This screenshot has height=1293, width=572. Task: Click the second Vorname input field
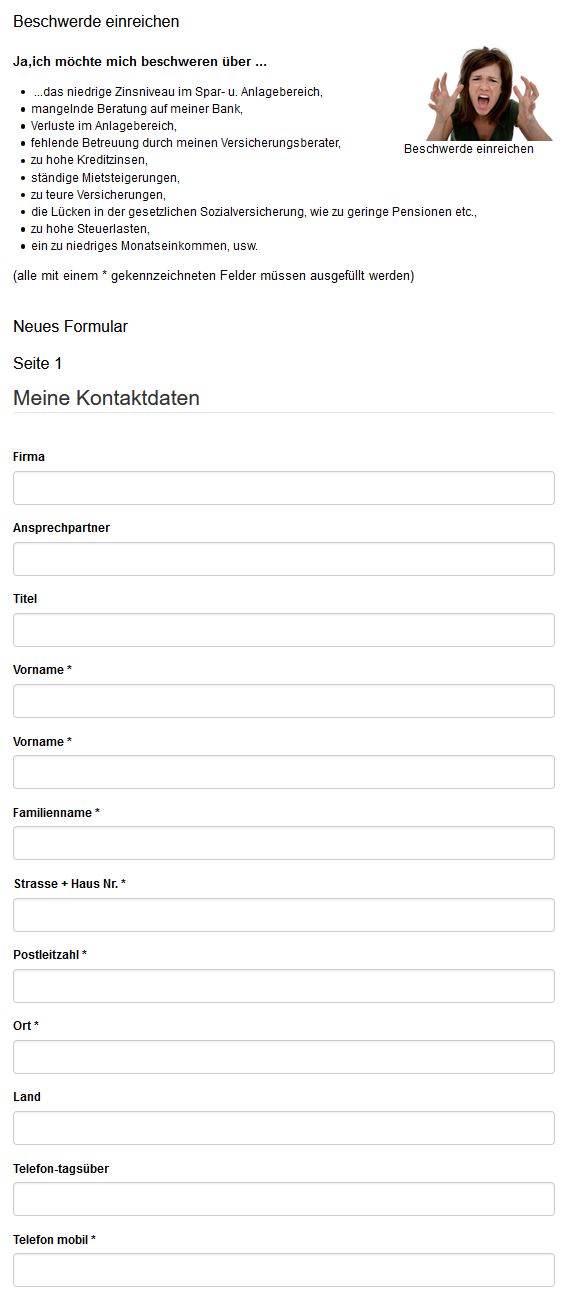pos(283,772)
